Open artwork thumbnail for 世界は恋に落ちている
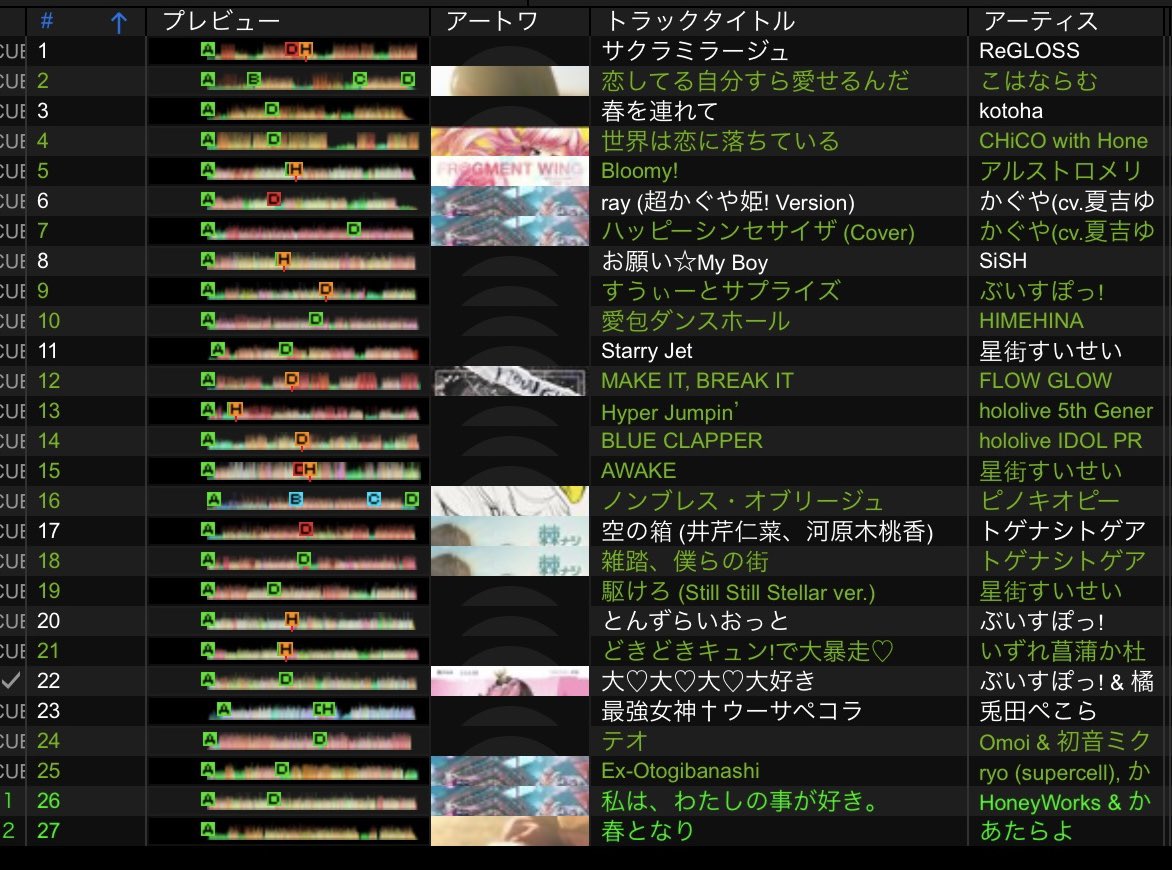 [x=510, y=141]
